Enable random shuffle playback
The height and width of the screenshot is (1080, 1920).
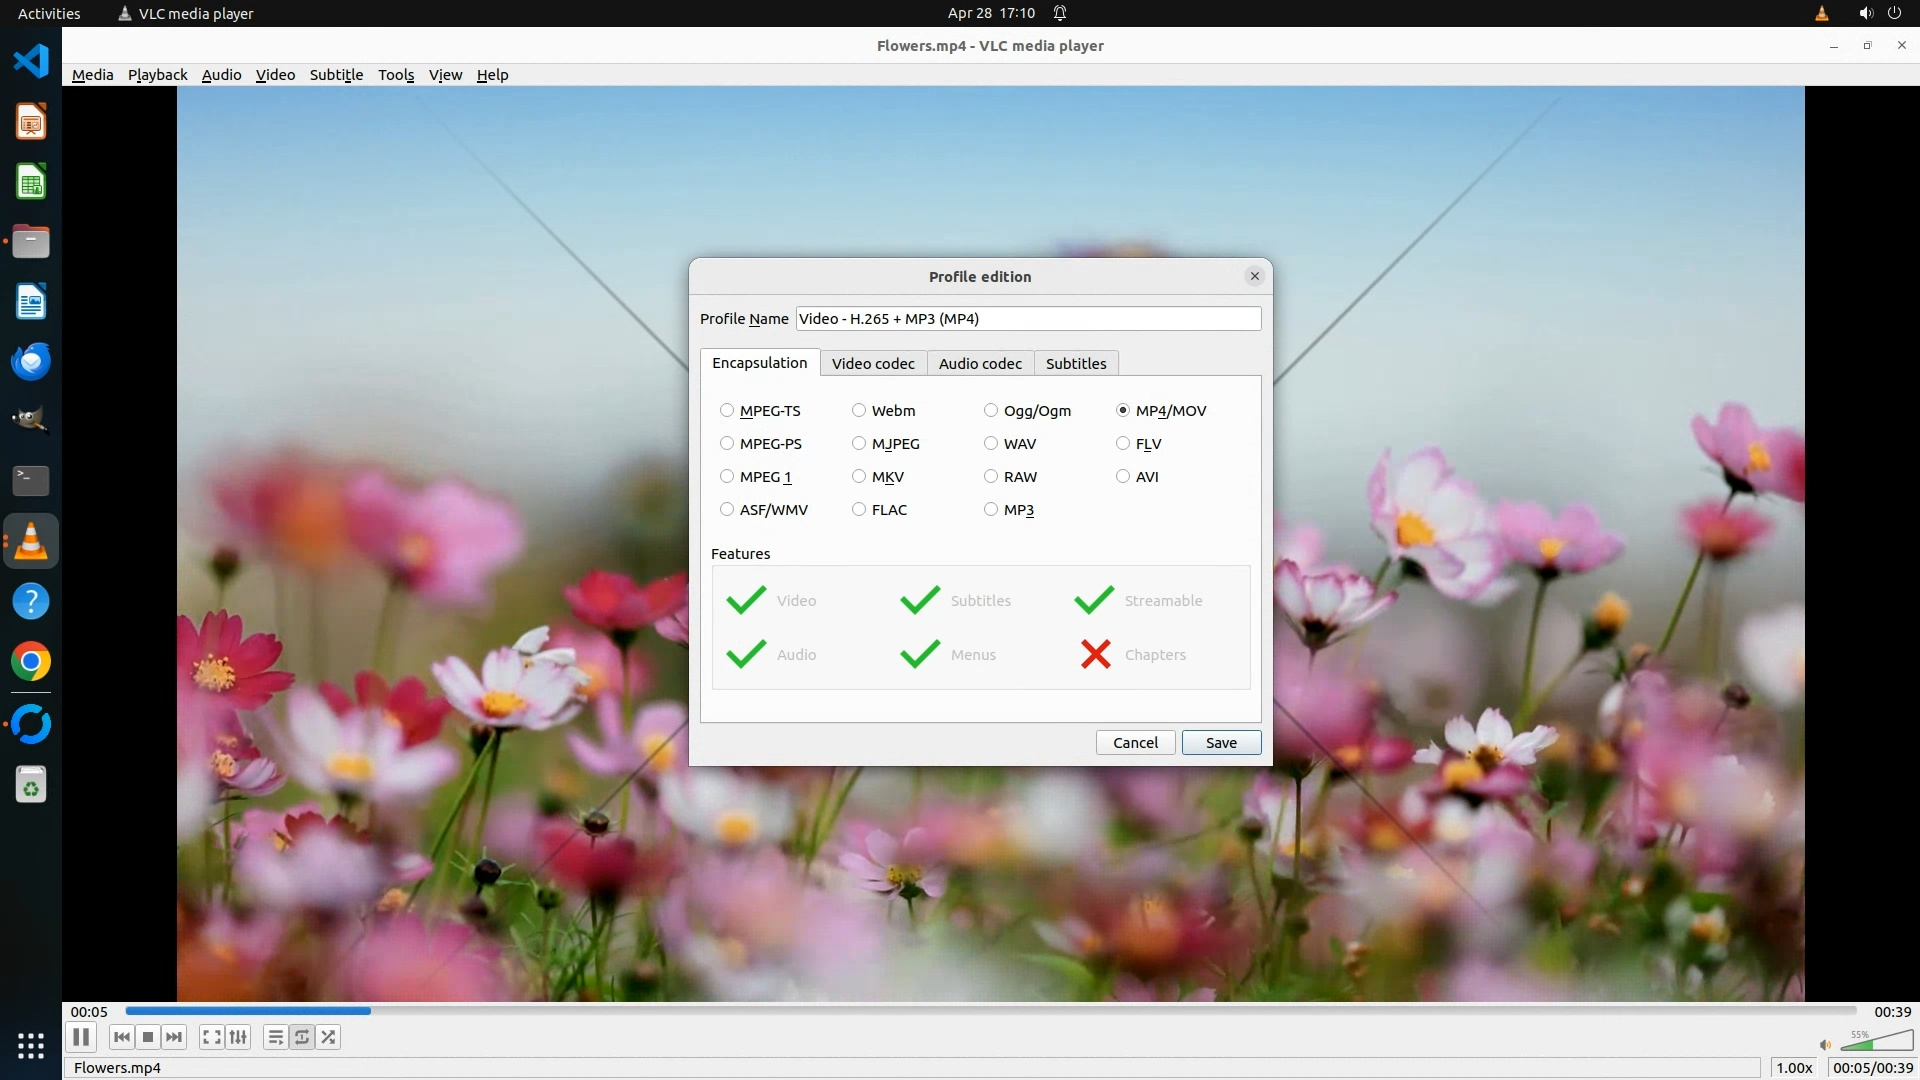click(328, 1037)
